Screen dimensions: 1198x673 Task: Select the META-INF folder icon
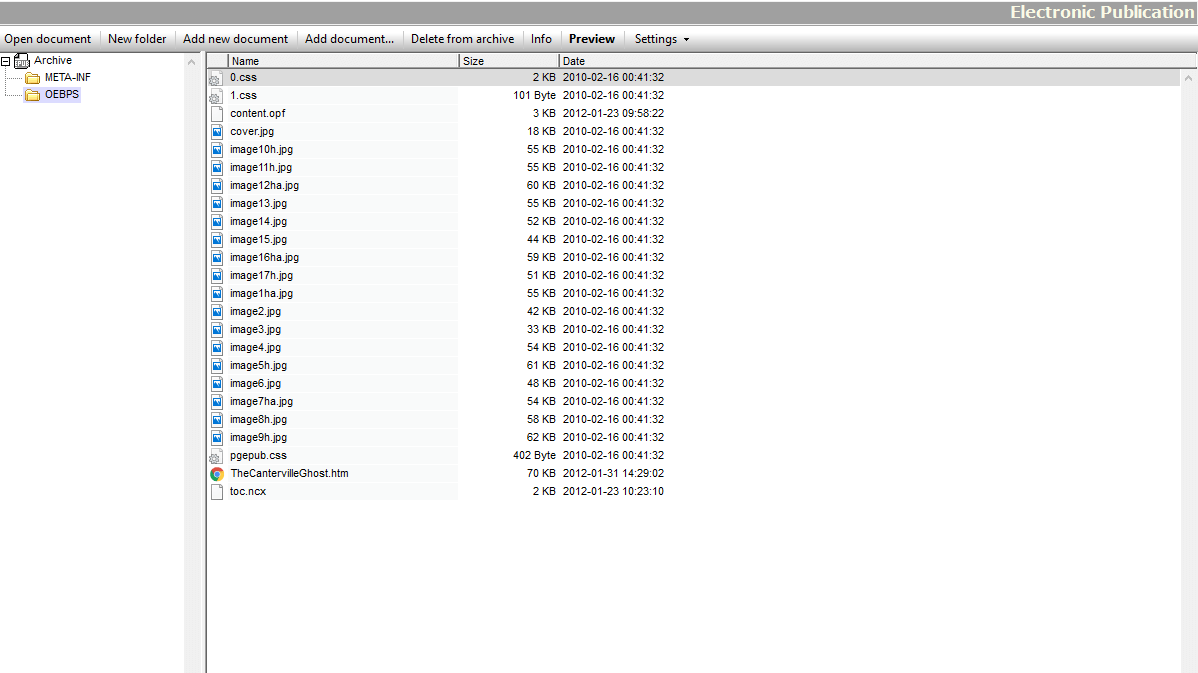click(x=33, y=78)
